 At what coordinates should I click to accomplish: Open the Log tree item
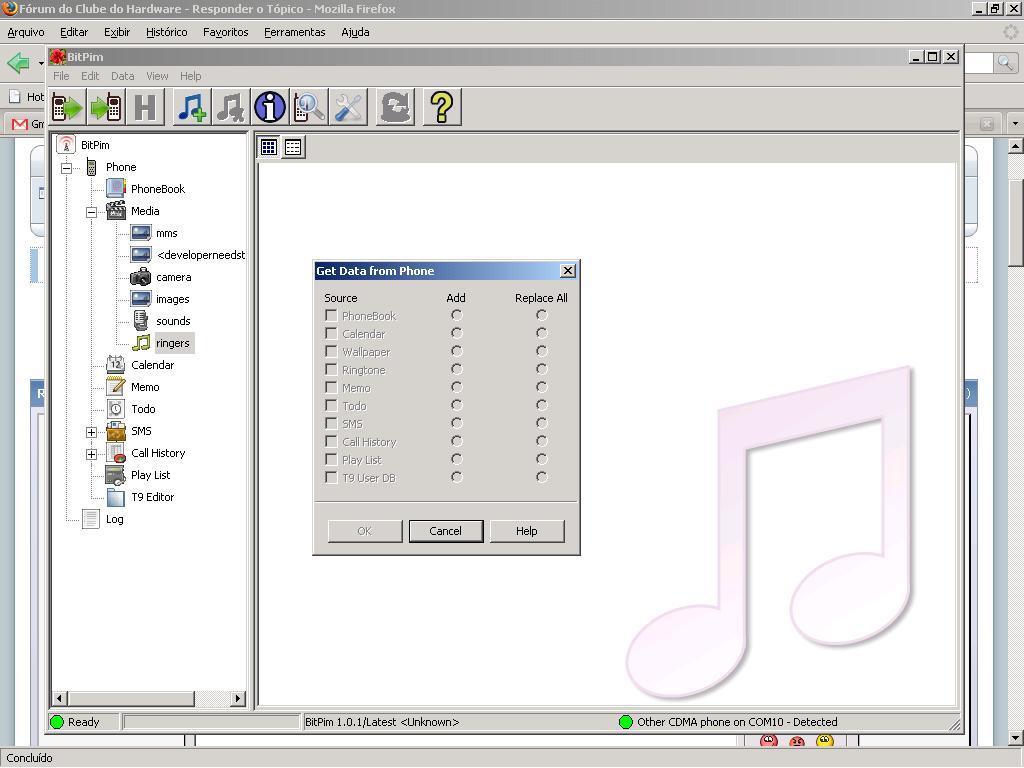pos(115,519)
